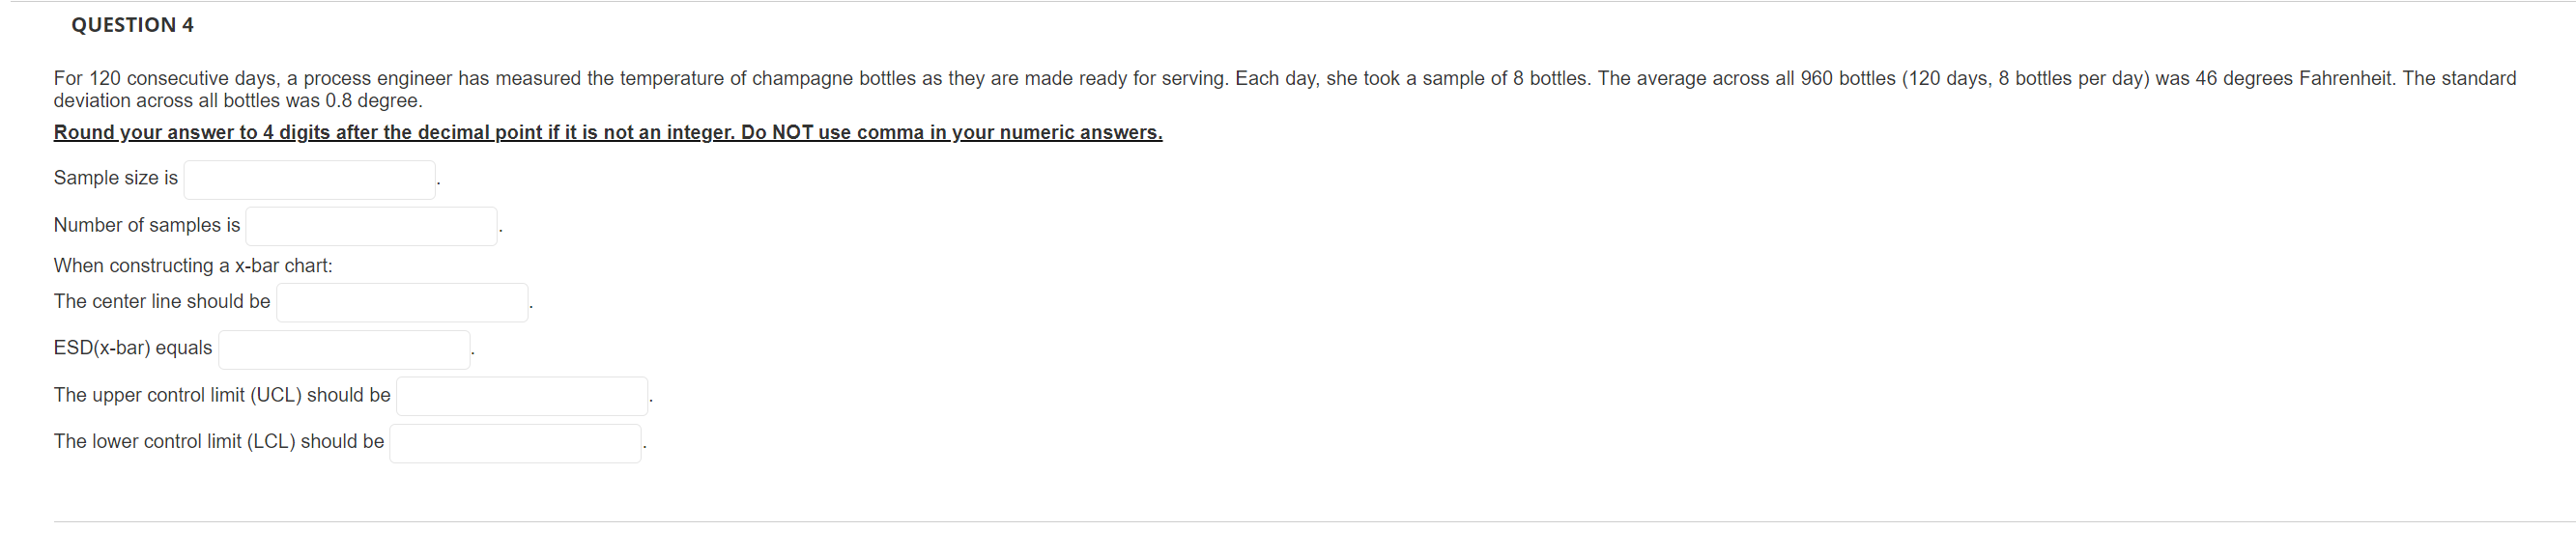Image resolution: width=2576 pixels, height=558 pixels.
Task: Click the upper control limit answer box
Action: point(521,395)
